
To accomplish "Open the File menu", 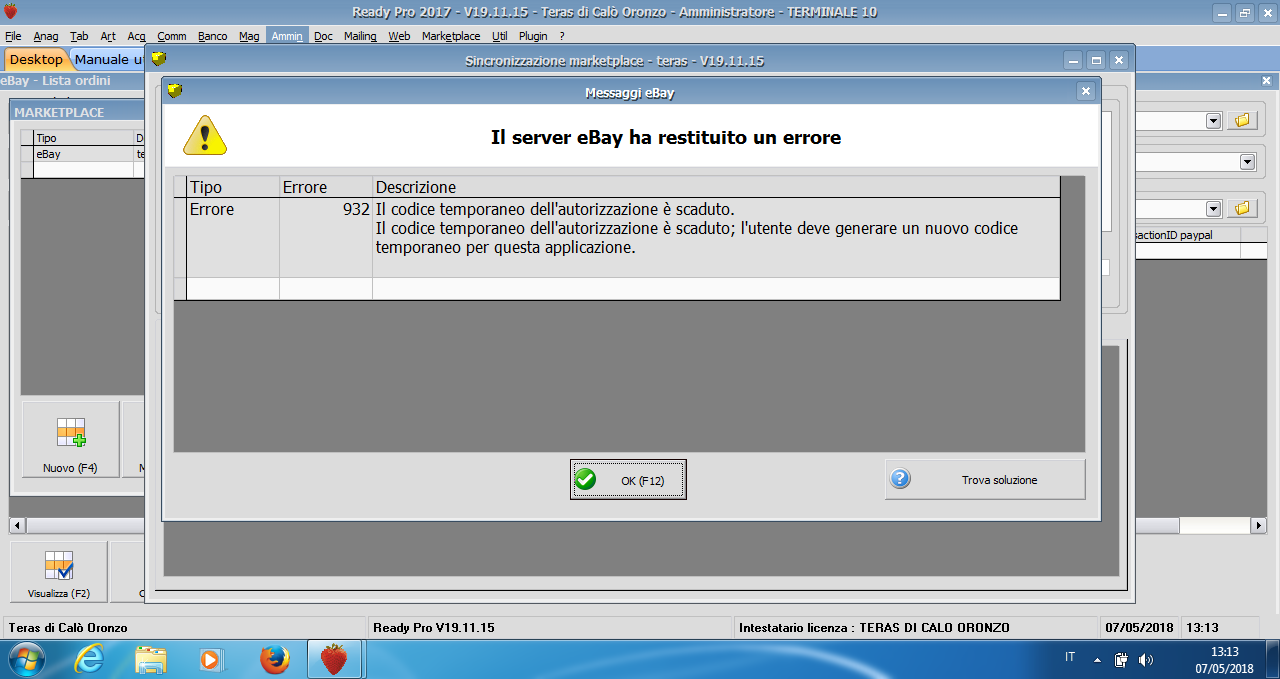I will (13, 36).
